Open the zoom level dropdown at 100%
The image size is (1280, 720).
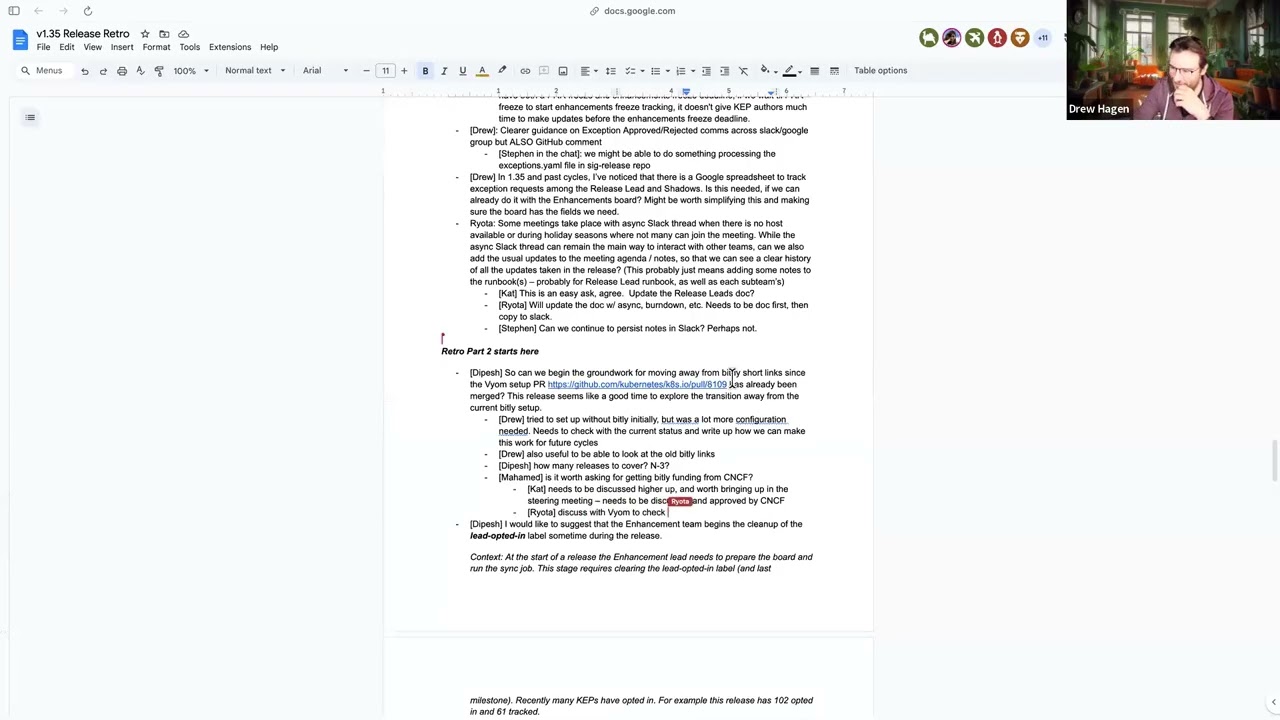(x=191, y=71)
